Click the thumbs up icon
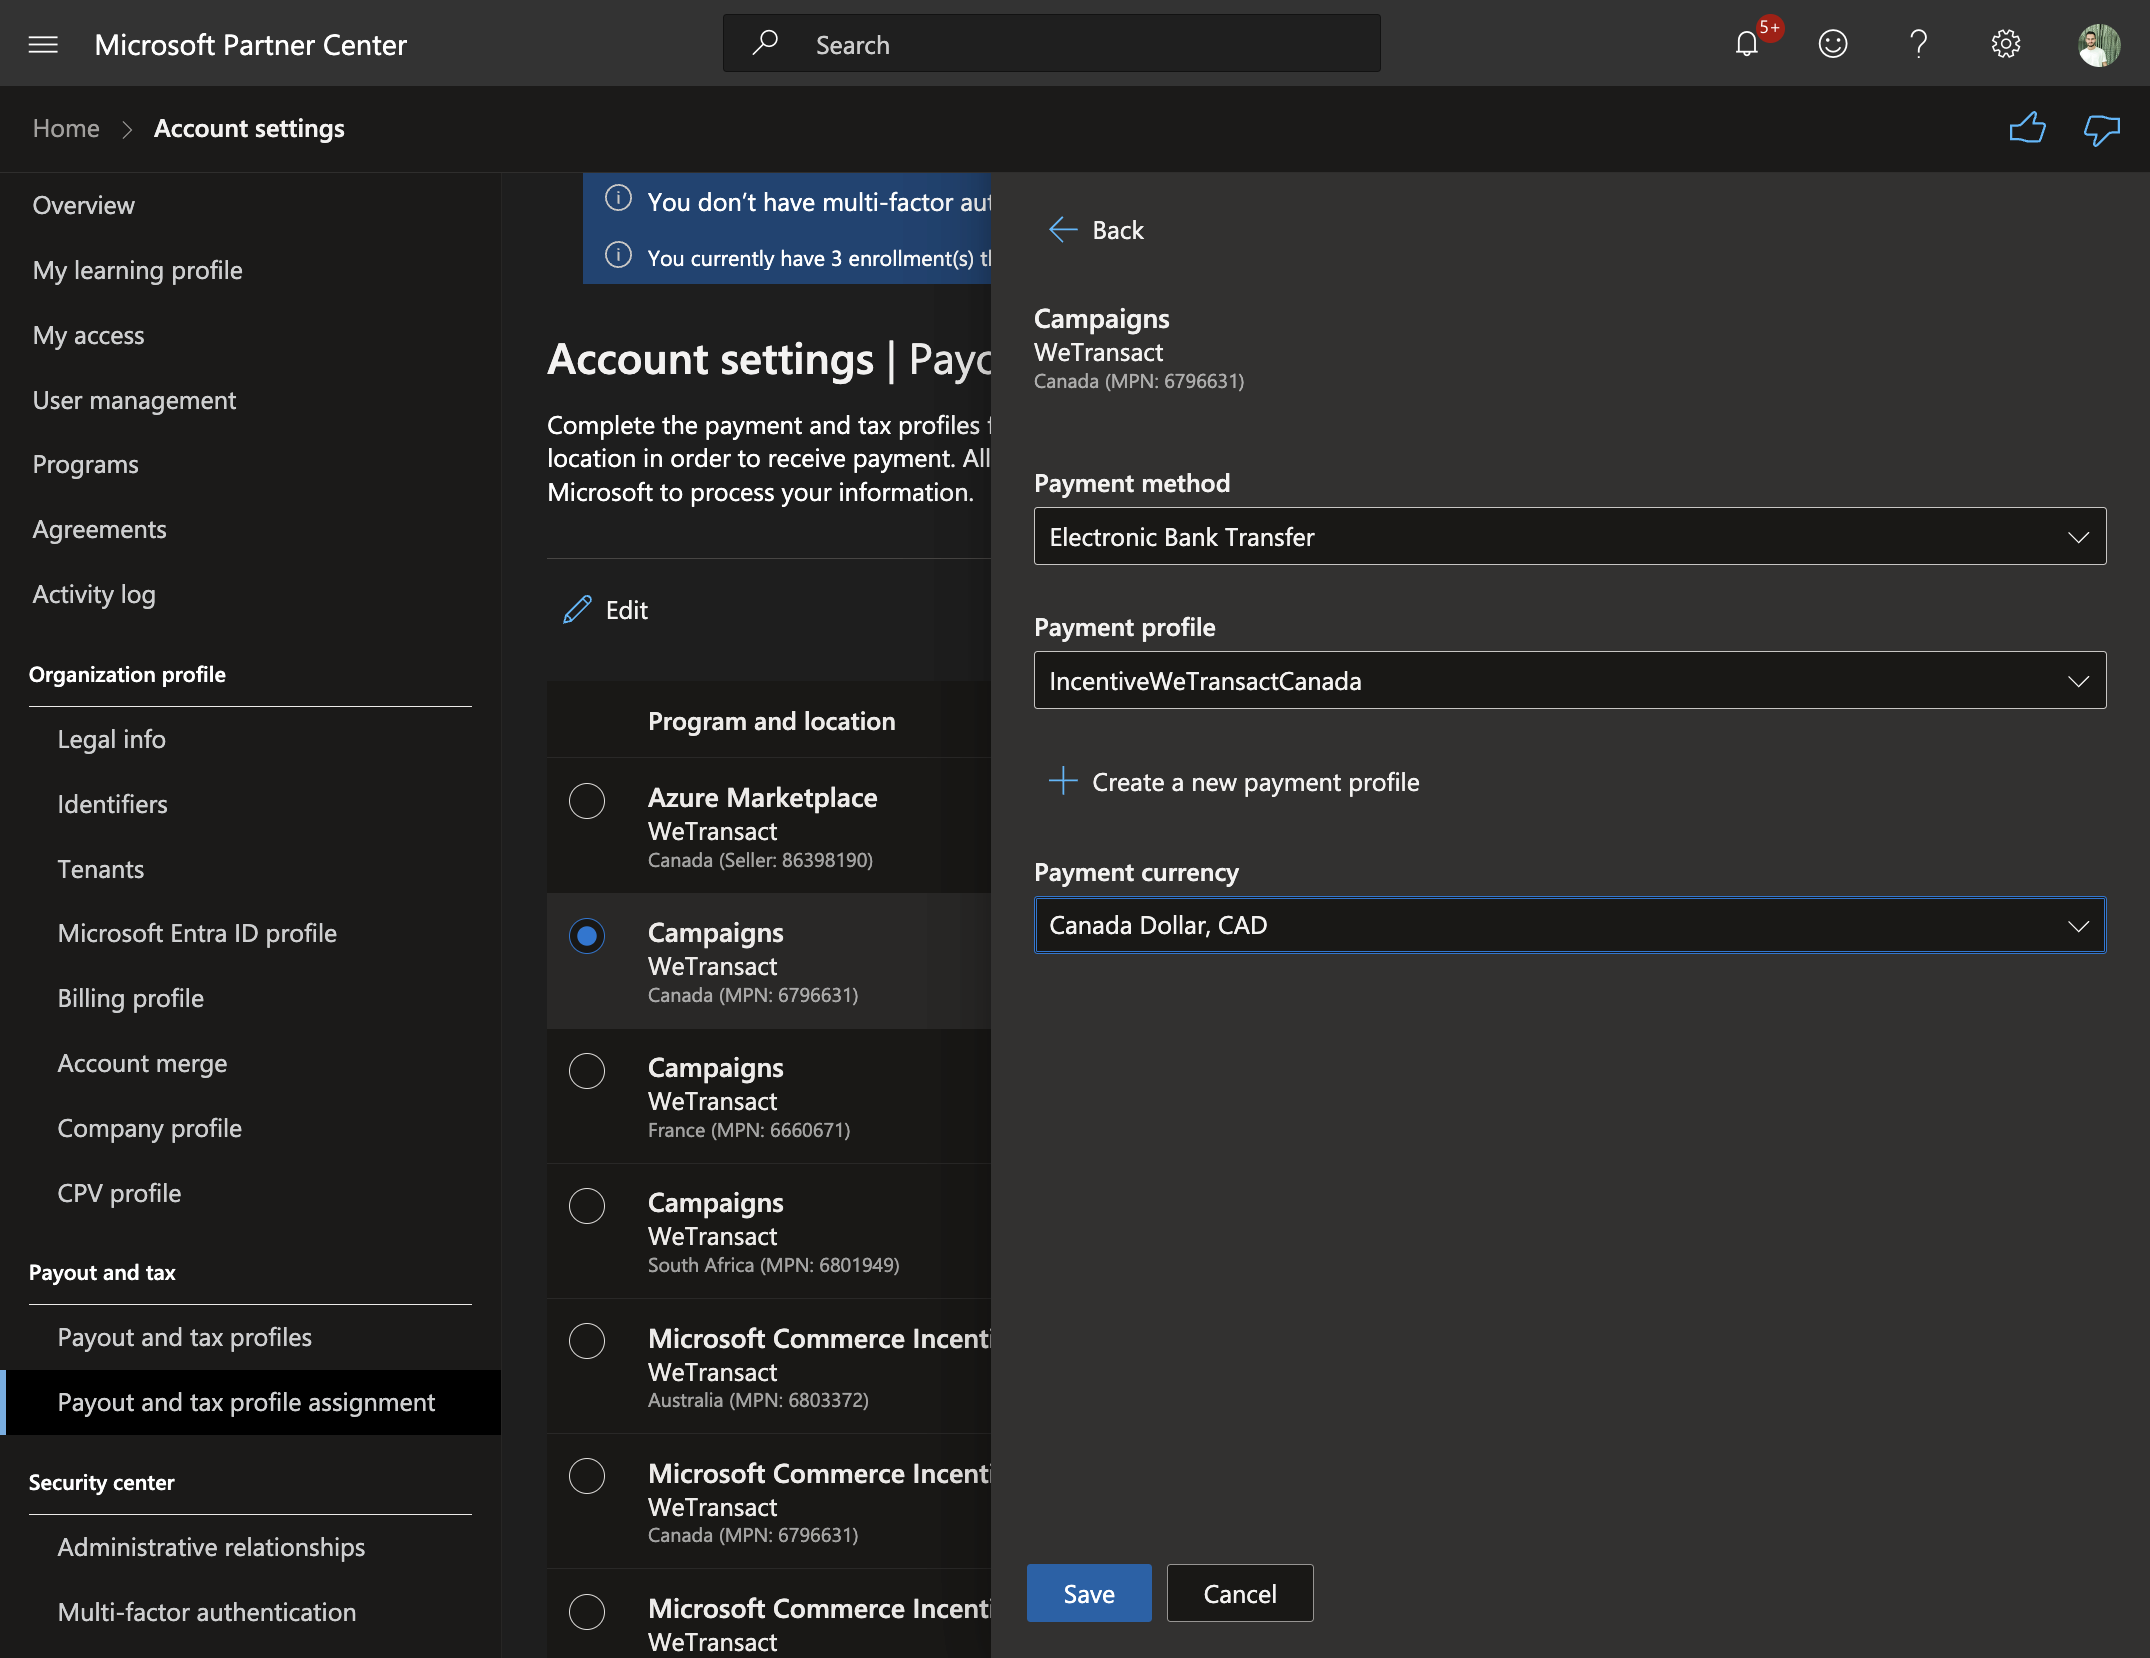Image resolution: width=2150 pixels, height=1658 pixels. coord(2027,128)
